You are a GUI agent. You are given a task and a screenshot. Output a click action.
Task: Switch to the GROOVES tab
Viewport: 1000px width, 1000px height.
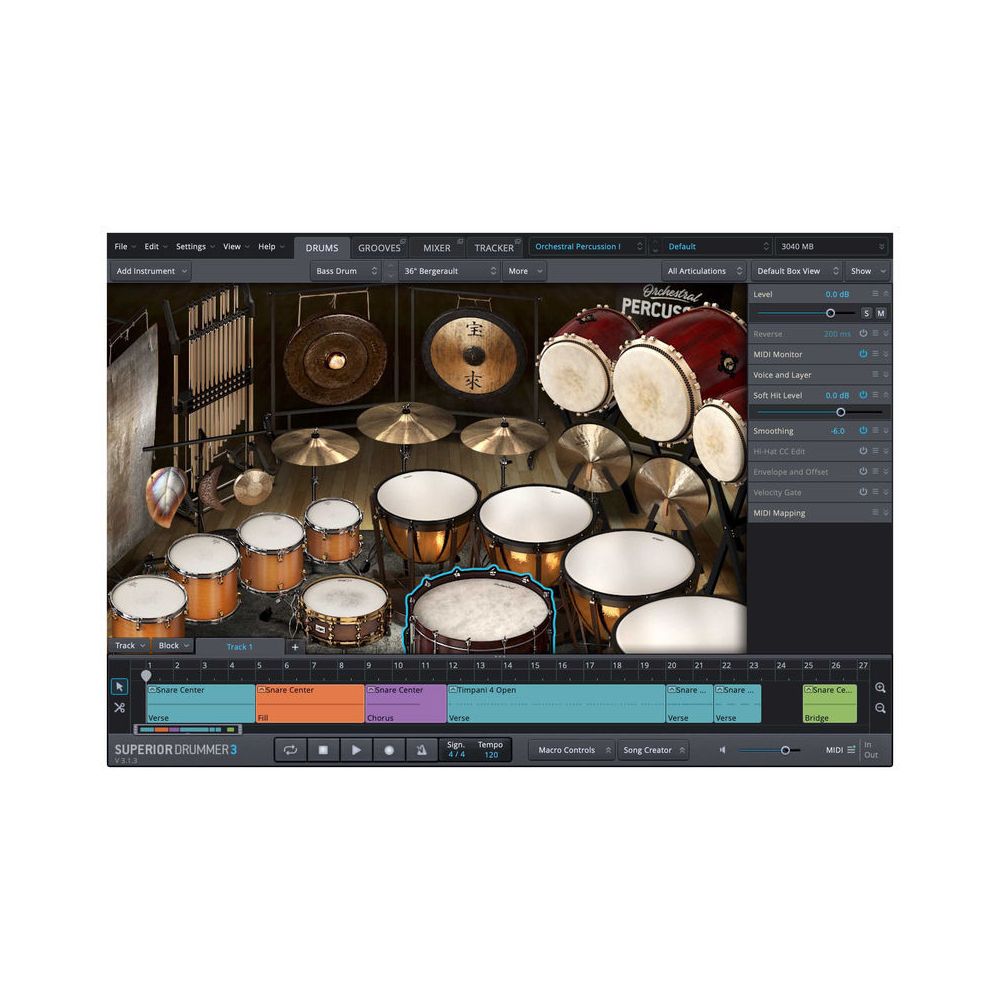pos(380,247)
